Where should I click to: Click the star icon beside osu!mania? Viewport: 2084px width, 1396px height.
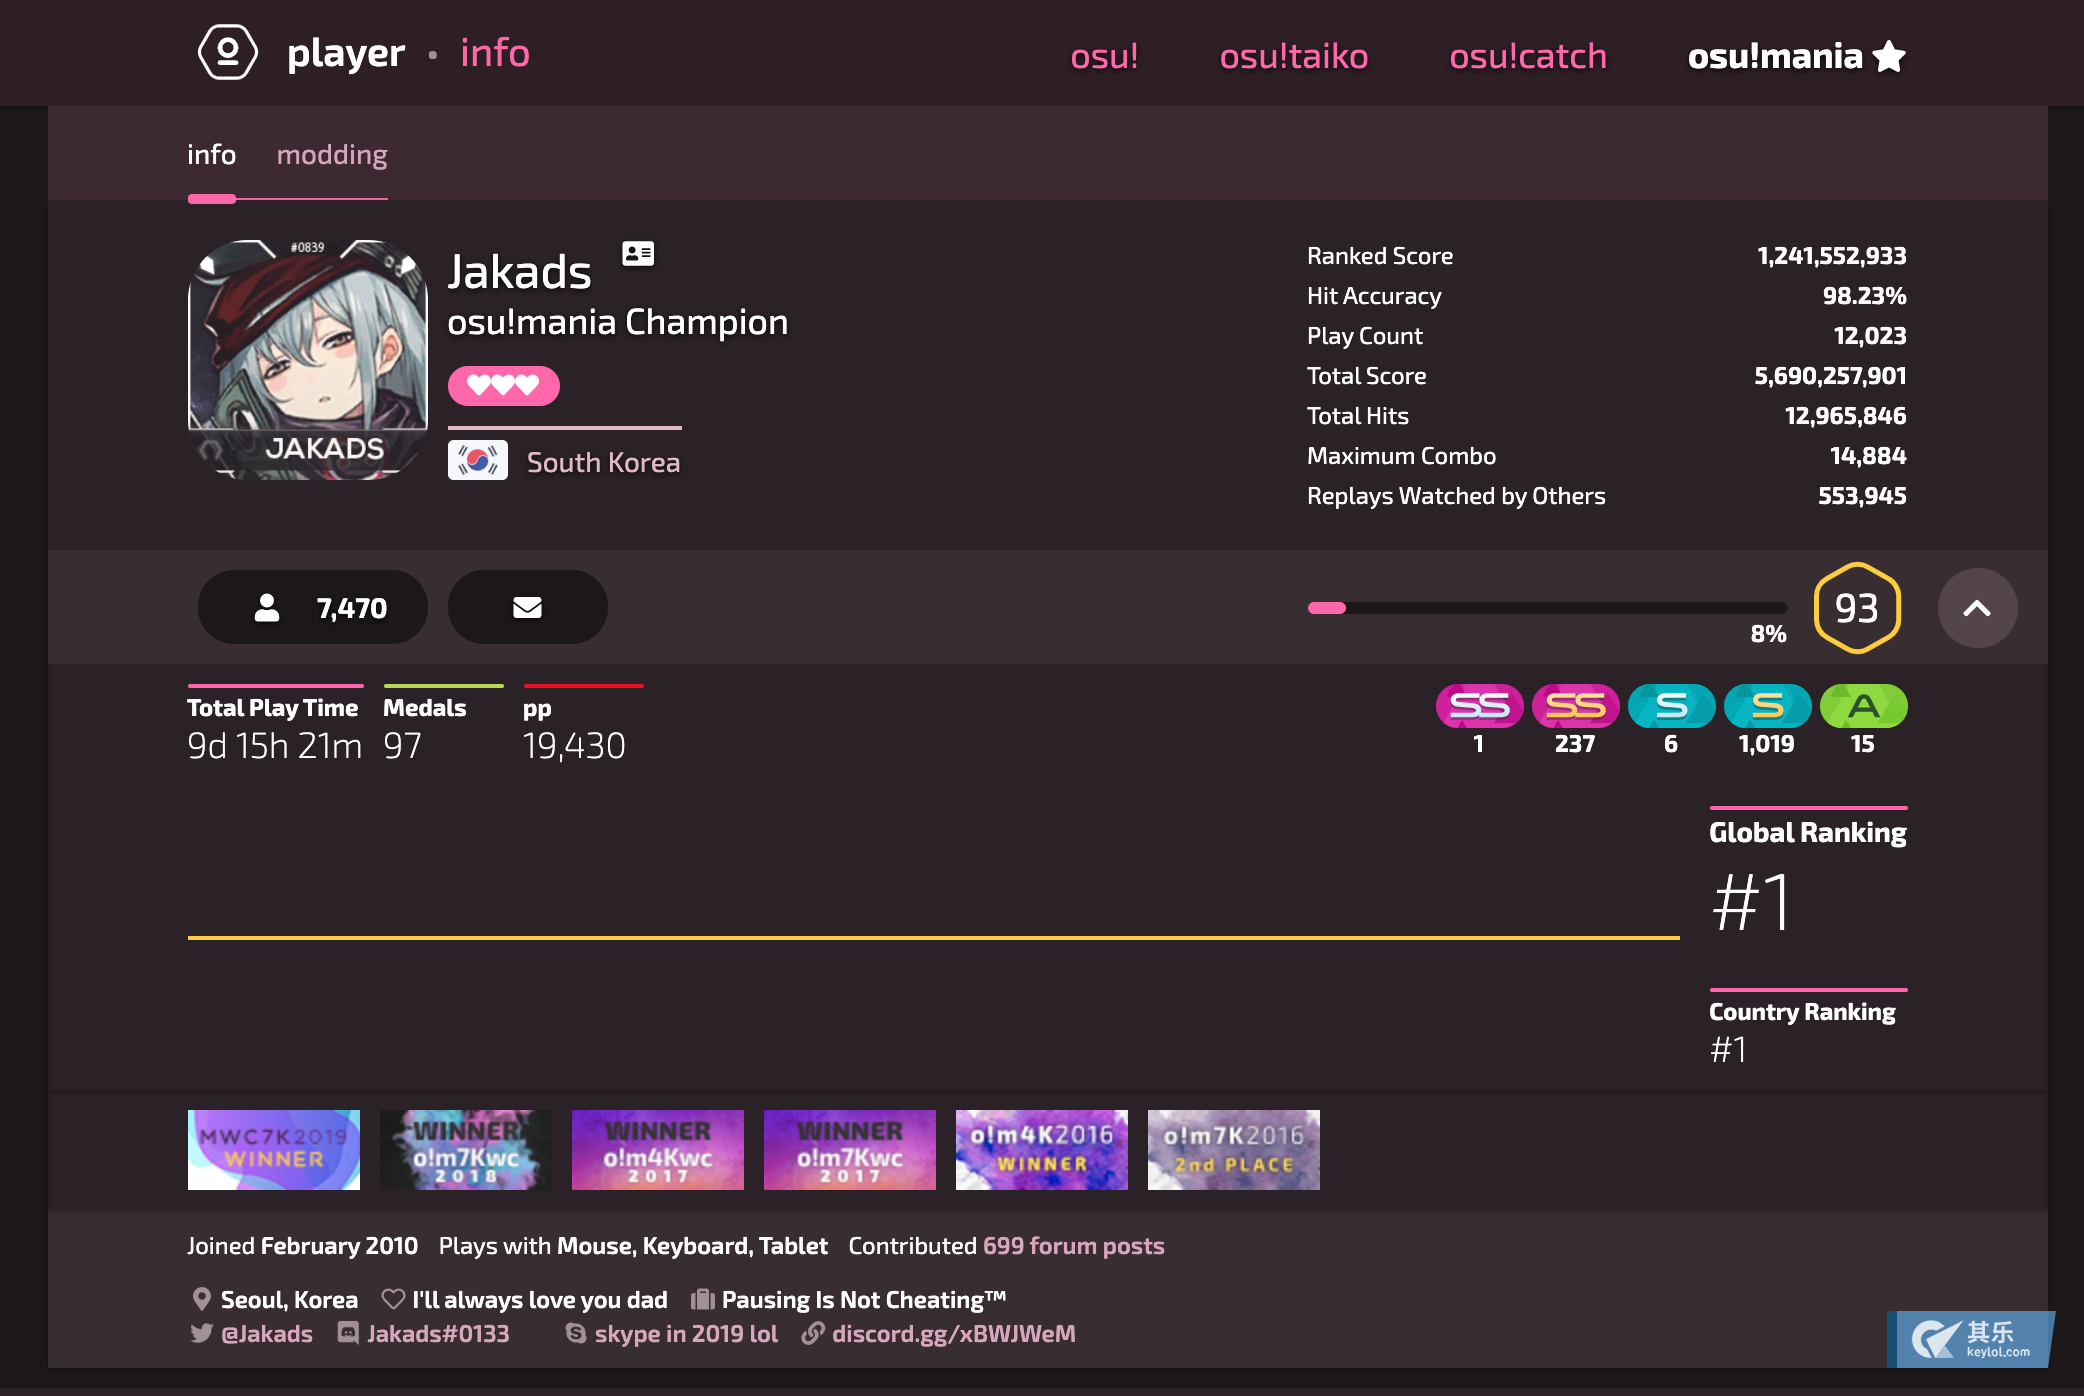coord(1889,56)
